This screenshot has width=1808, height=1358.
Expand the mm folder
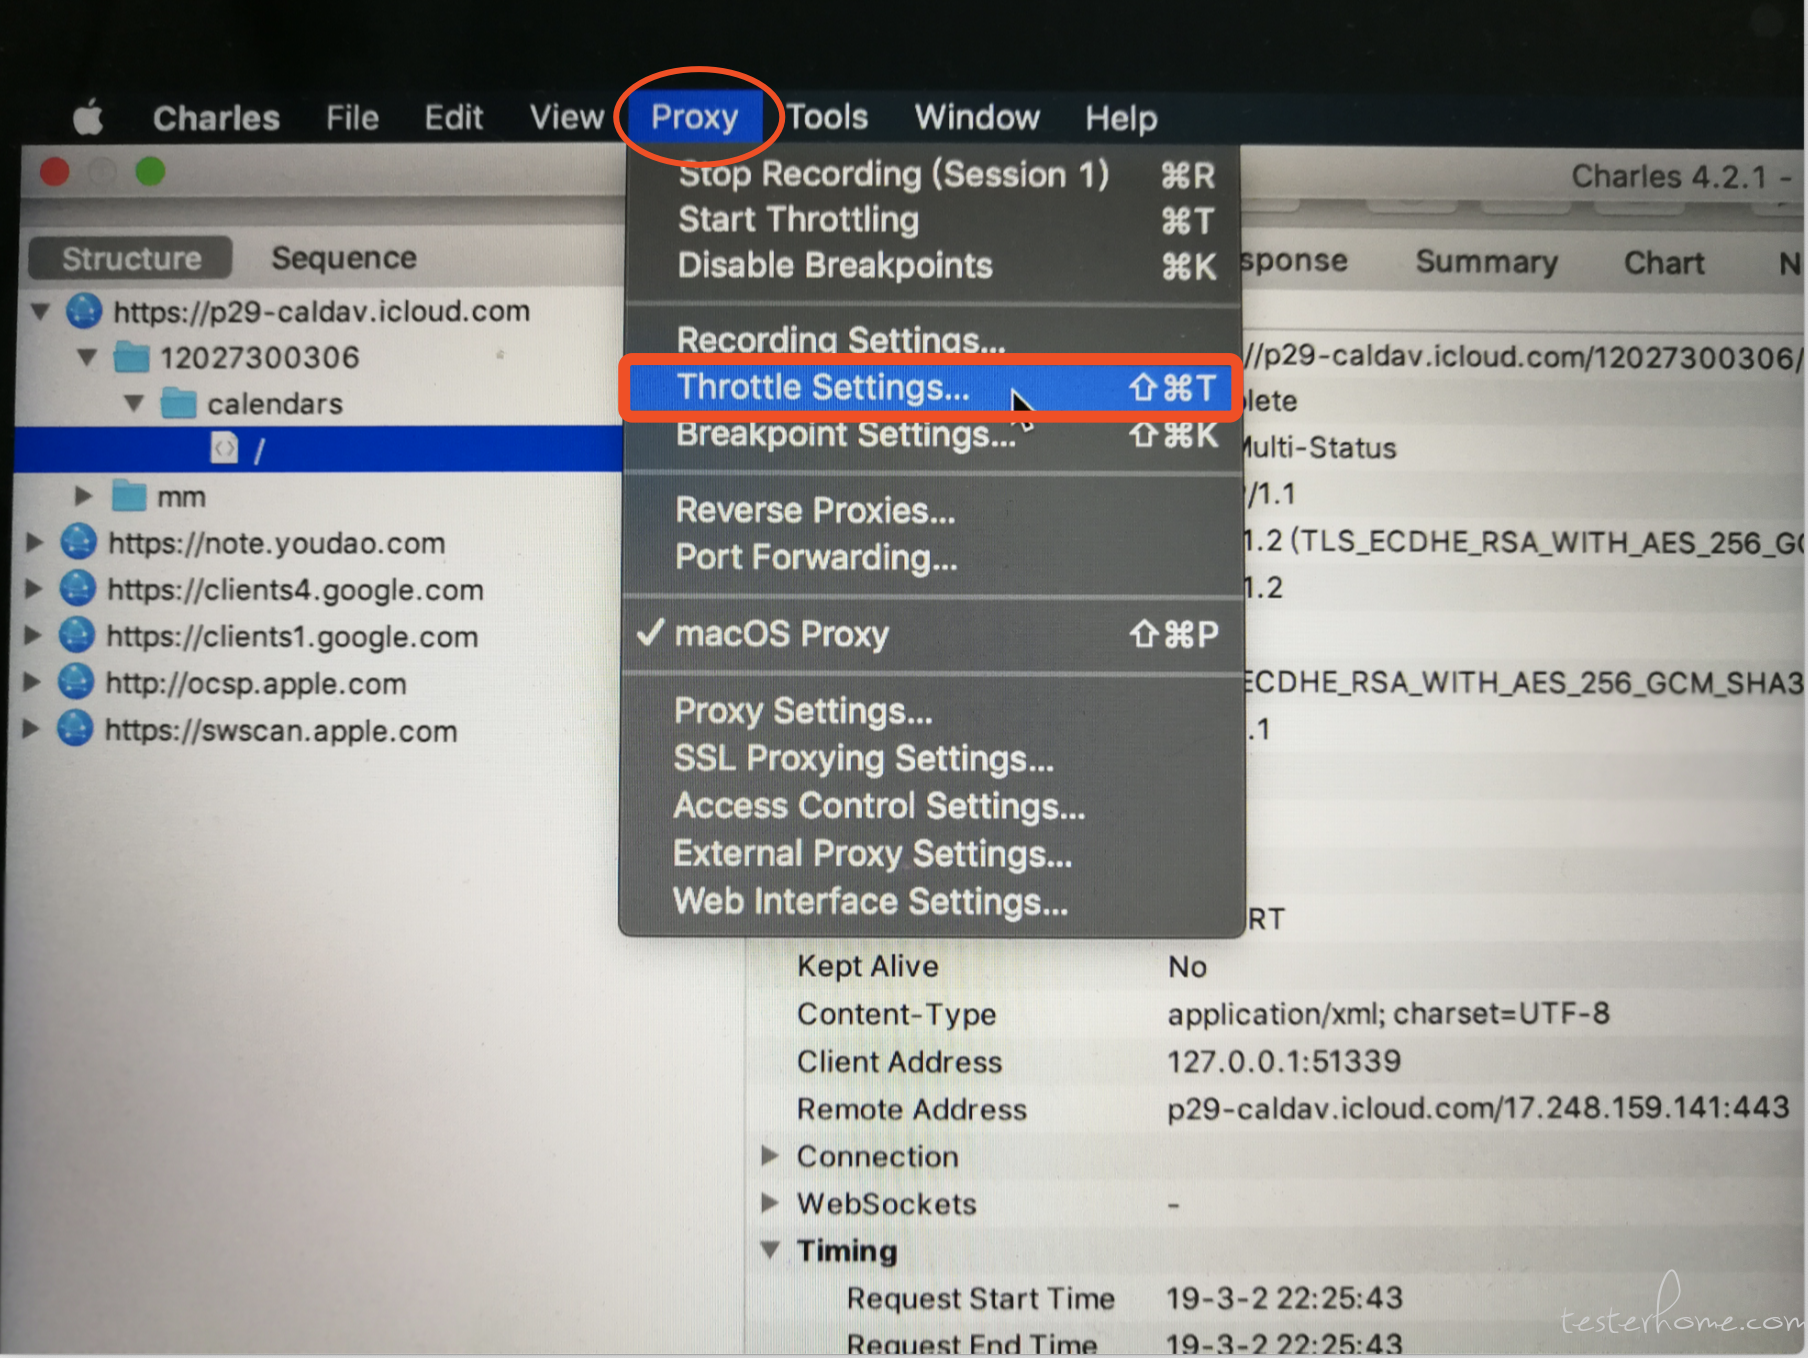83,496
